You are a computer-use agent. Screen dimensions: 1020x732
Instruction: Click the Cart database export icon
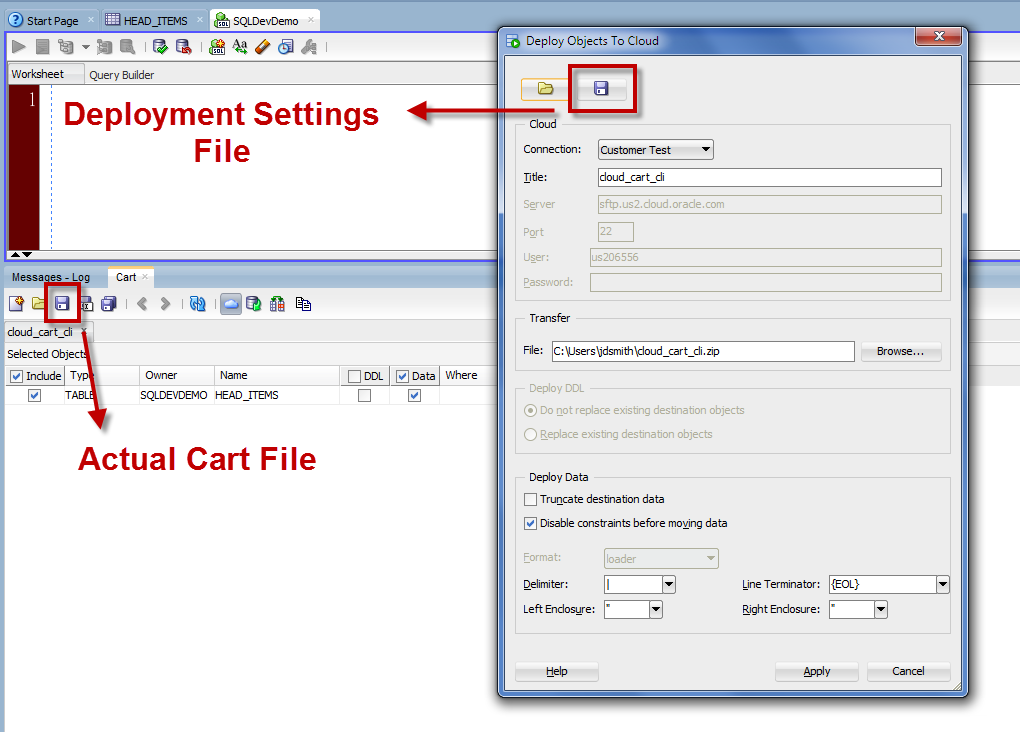click(254, 304)
